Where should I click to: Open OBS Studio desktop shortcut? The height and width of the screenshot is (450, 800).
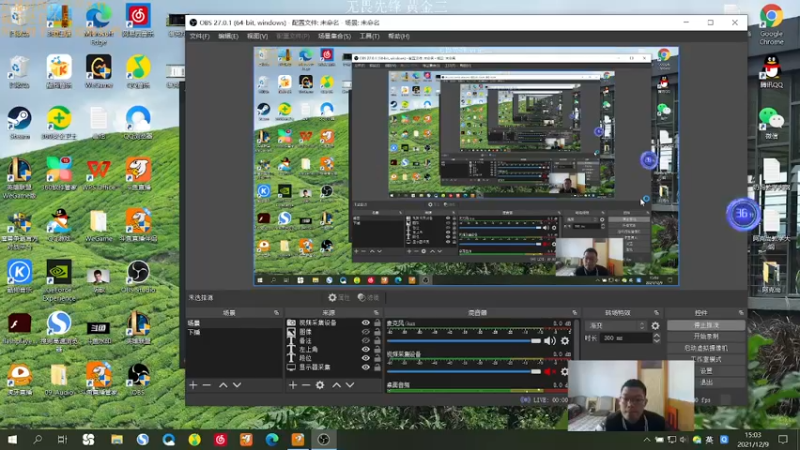point(138,277)
